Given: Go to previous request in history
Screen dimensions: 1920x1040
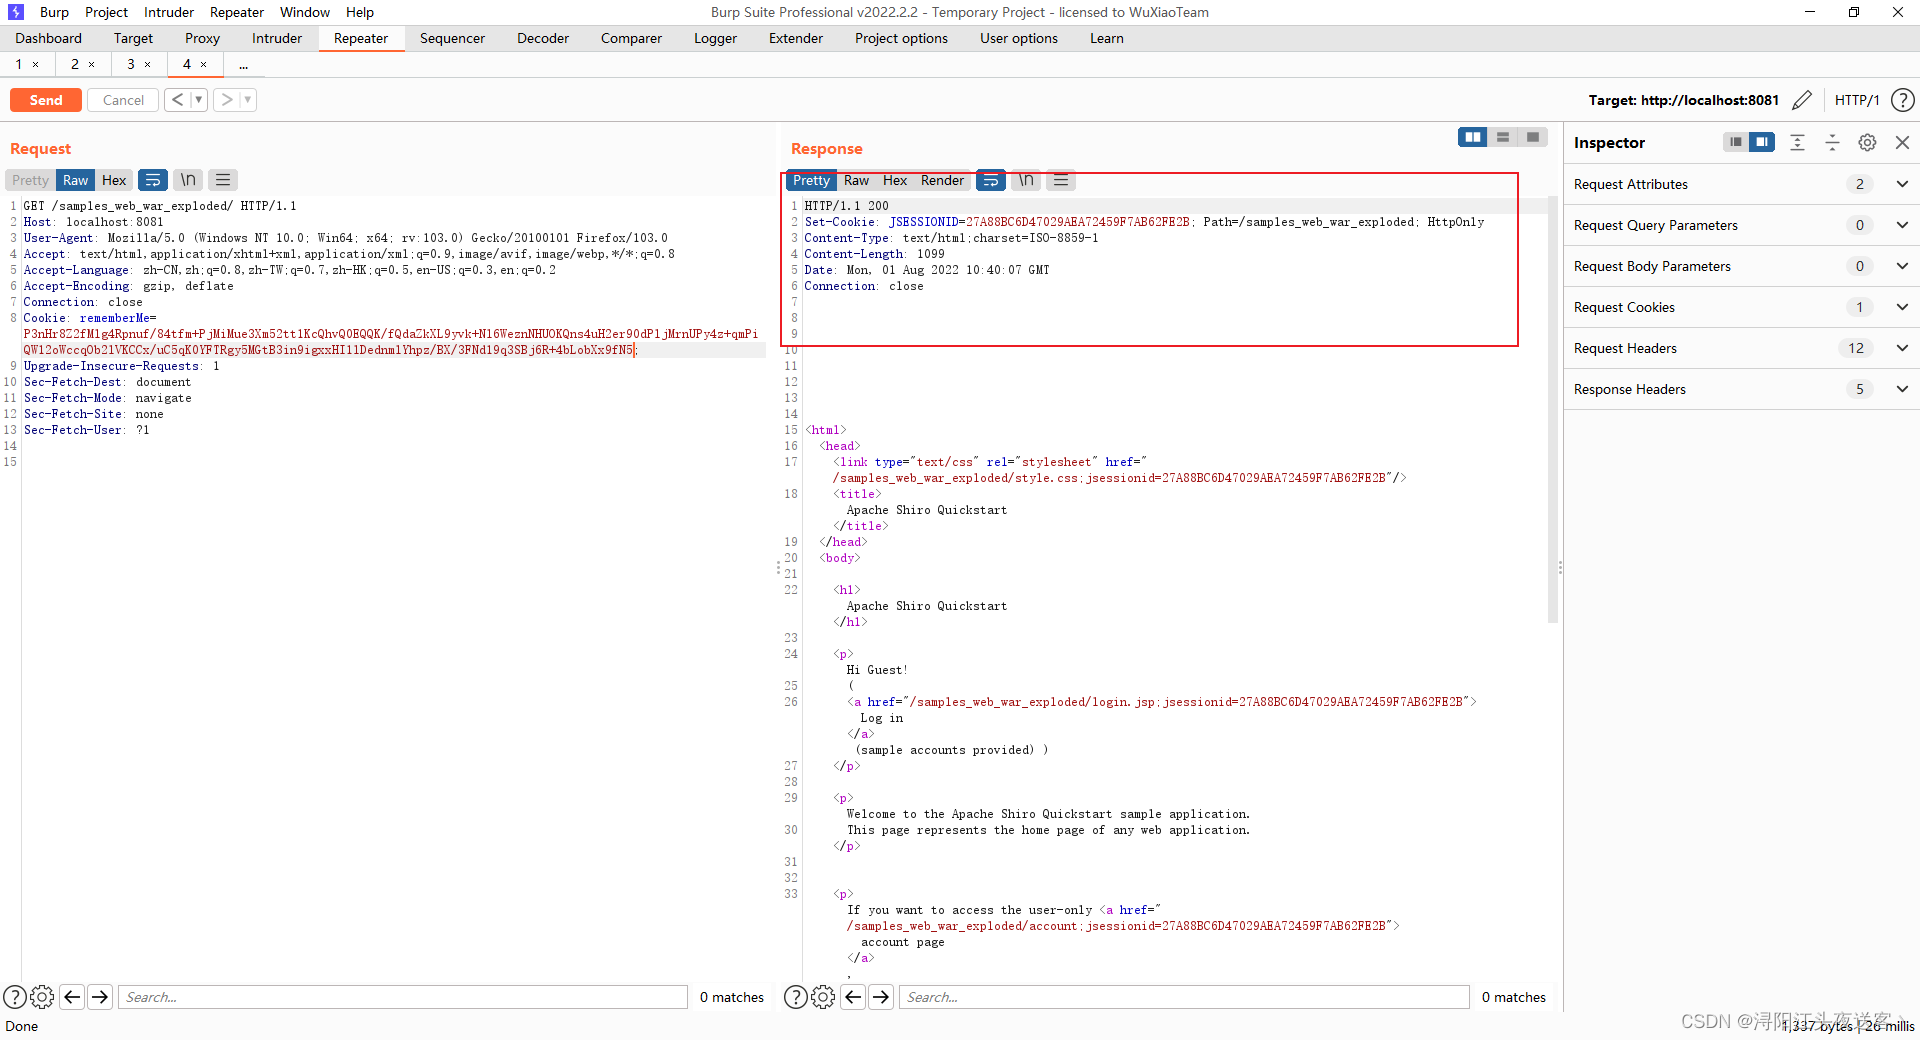Looking at the screenshot, I should pyautogui.click(x=177, y=100).
